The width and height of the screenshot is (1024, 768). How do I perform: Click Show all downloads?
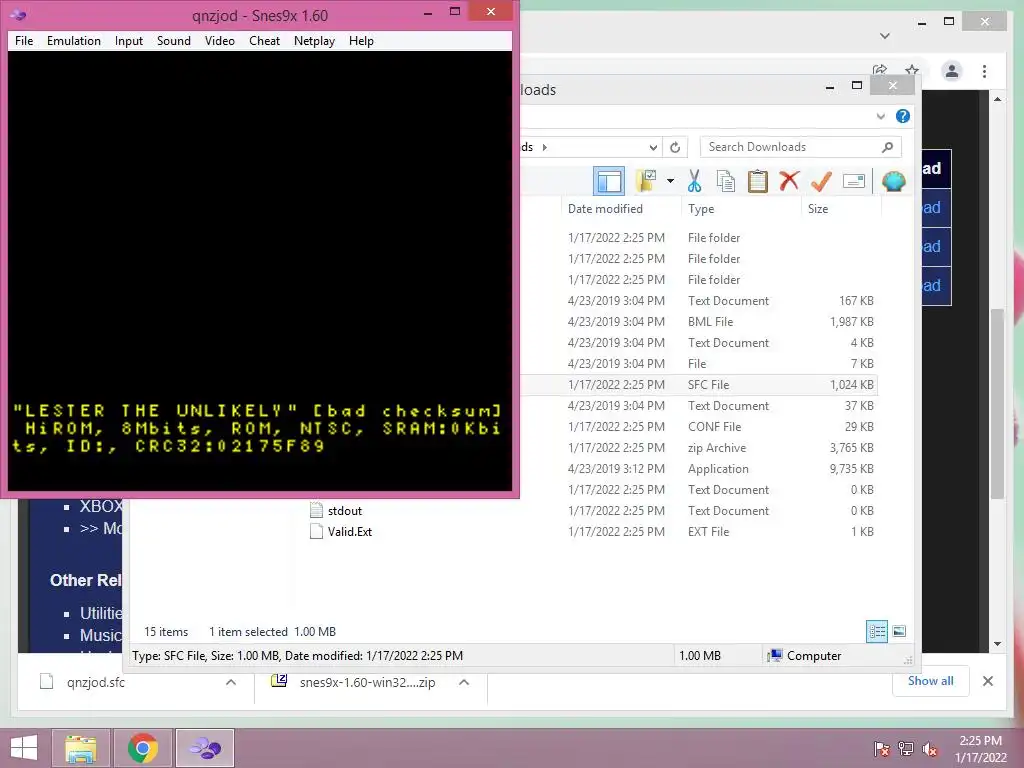pos(931,681)
